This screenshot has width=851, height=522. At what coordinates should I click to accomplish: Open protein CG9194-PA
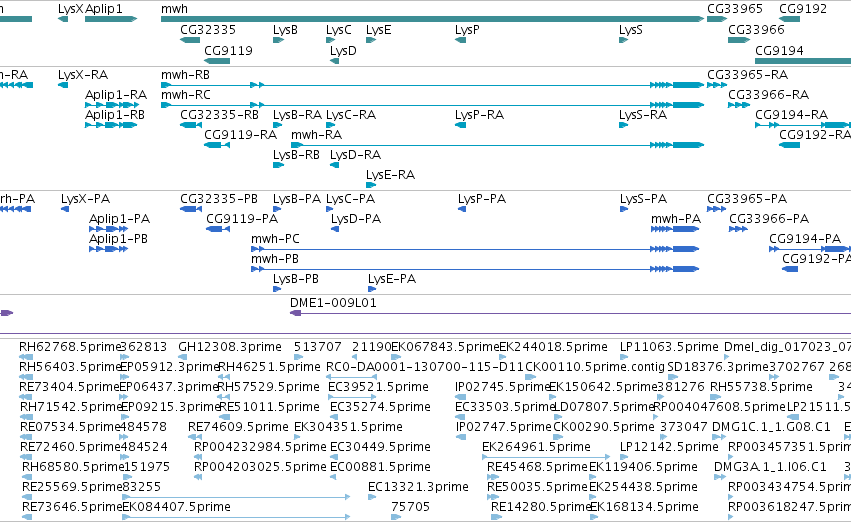[810, 249]
